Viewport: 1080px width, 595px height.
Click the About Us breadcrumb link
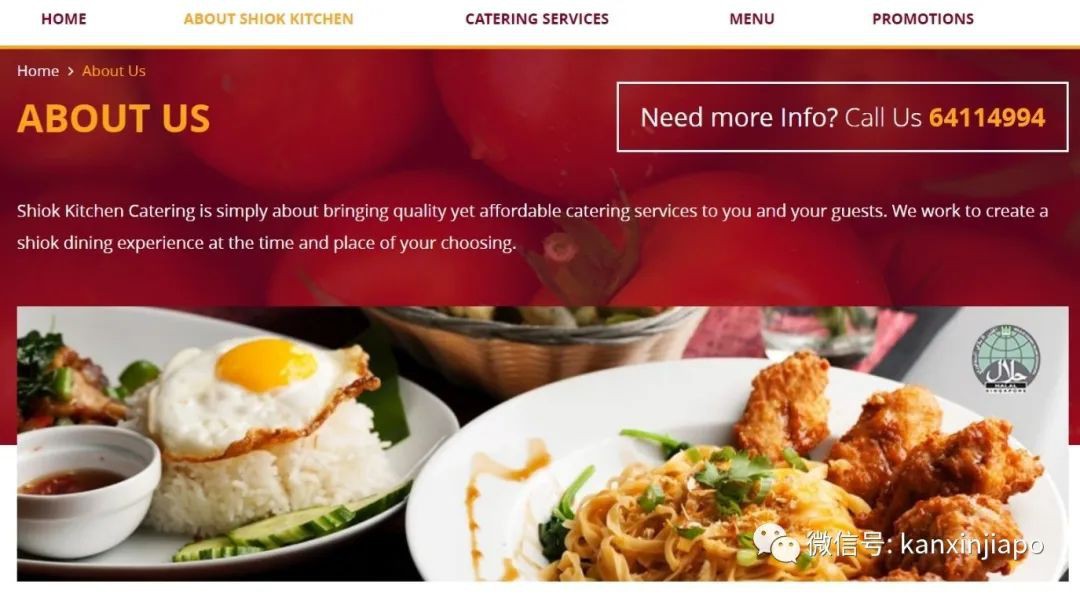(x=114, y=71)
